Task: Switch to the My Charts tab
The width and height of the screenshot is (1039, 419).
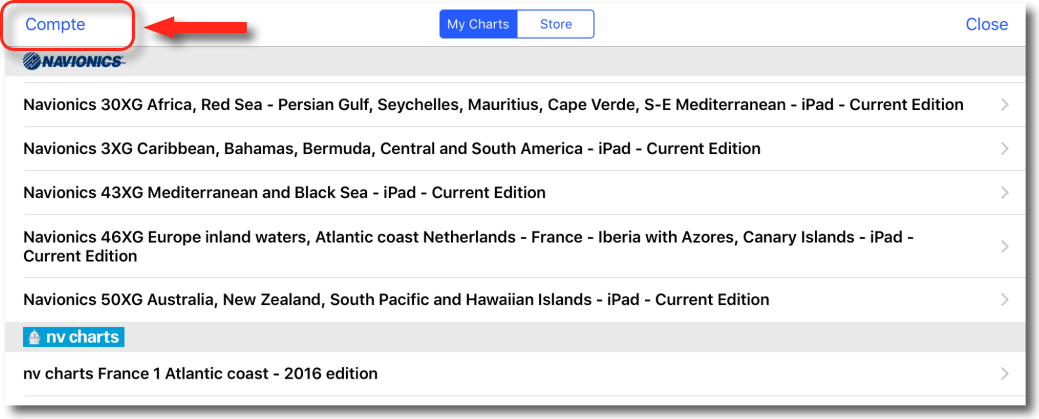Action: tap(478, 25)
